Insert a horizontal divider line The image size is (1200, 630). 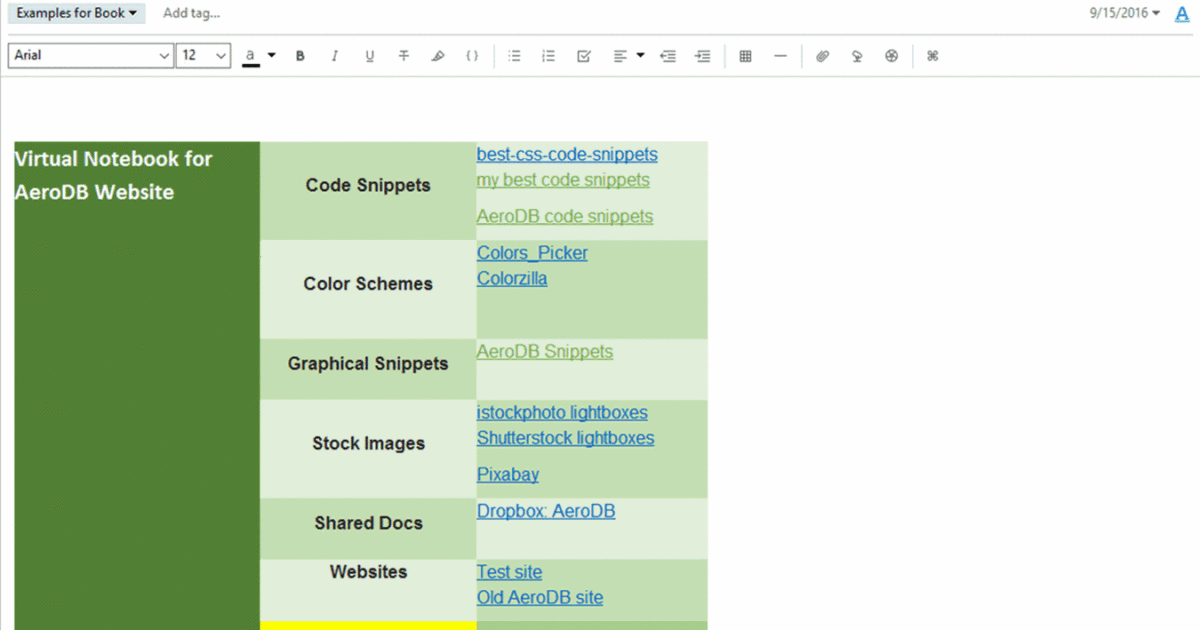pyautogui.click(x=781, y=55)
